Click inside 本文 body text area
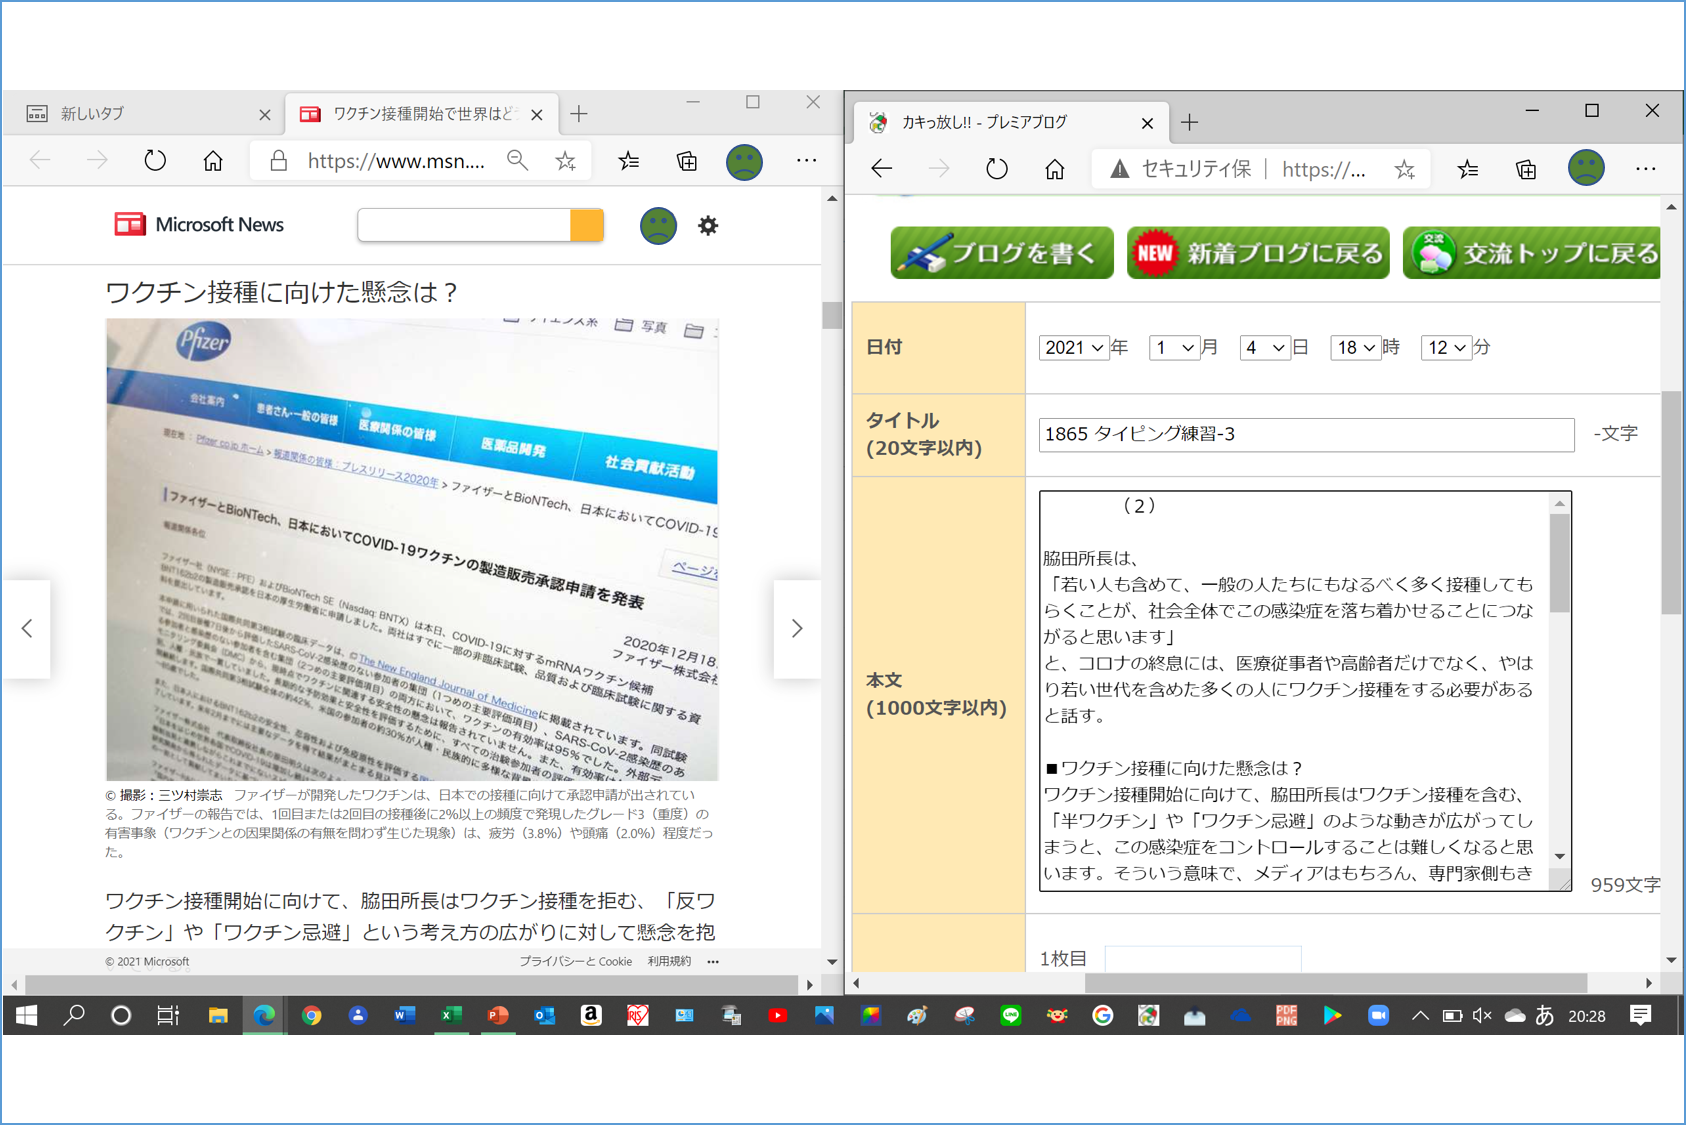Viewport: 1686px width, 1125px height. tap(1295, 690)
